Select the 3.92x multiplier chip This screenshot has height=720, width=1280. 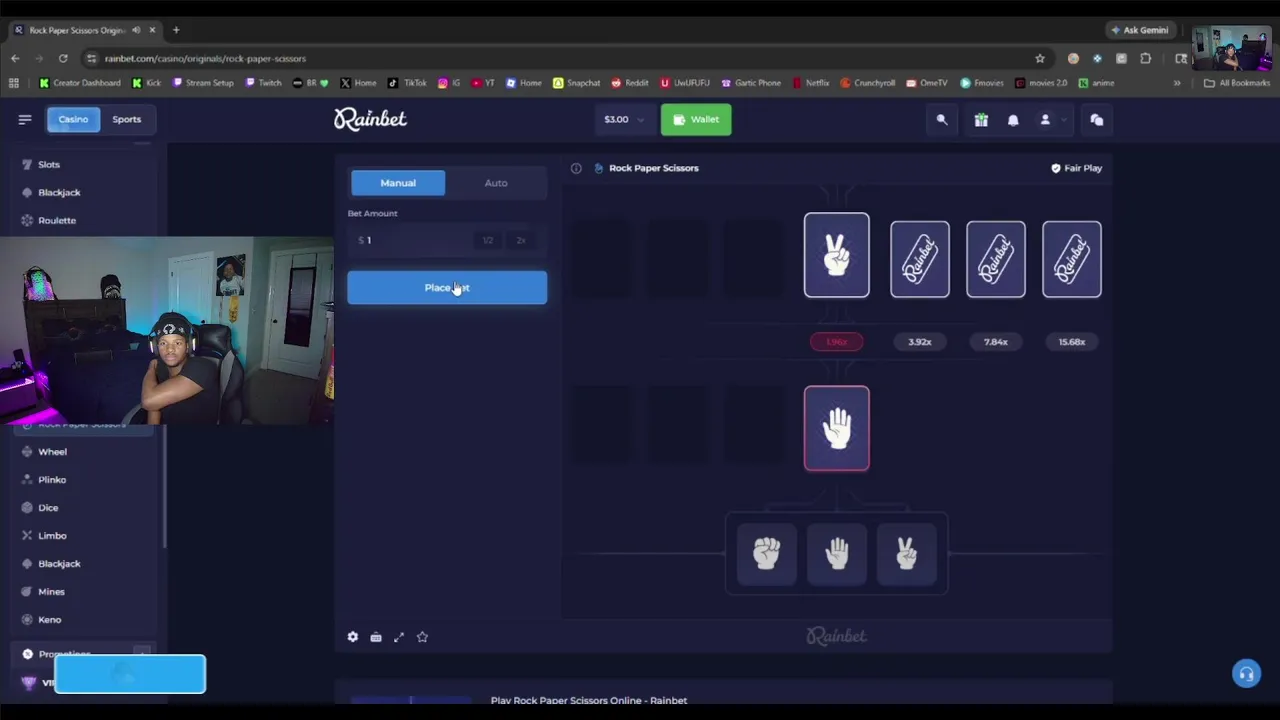tap(920, 342)
